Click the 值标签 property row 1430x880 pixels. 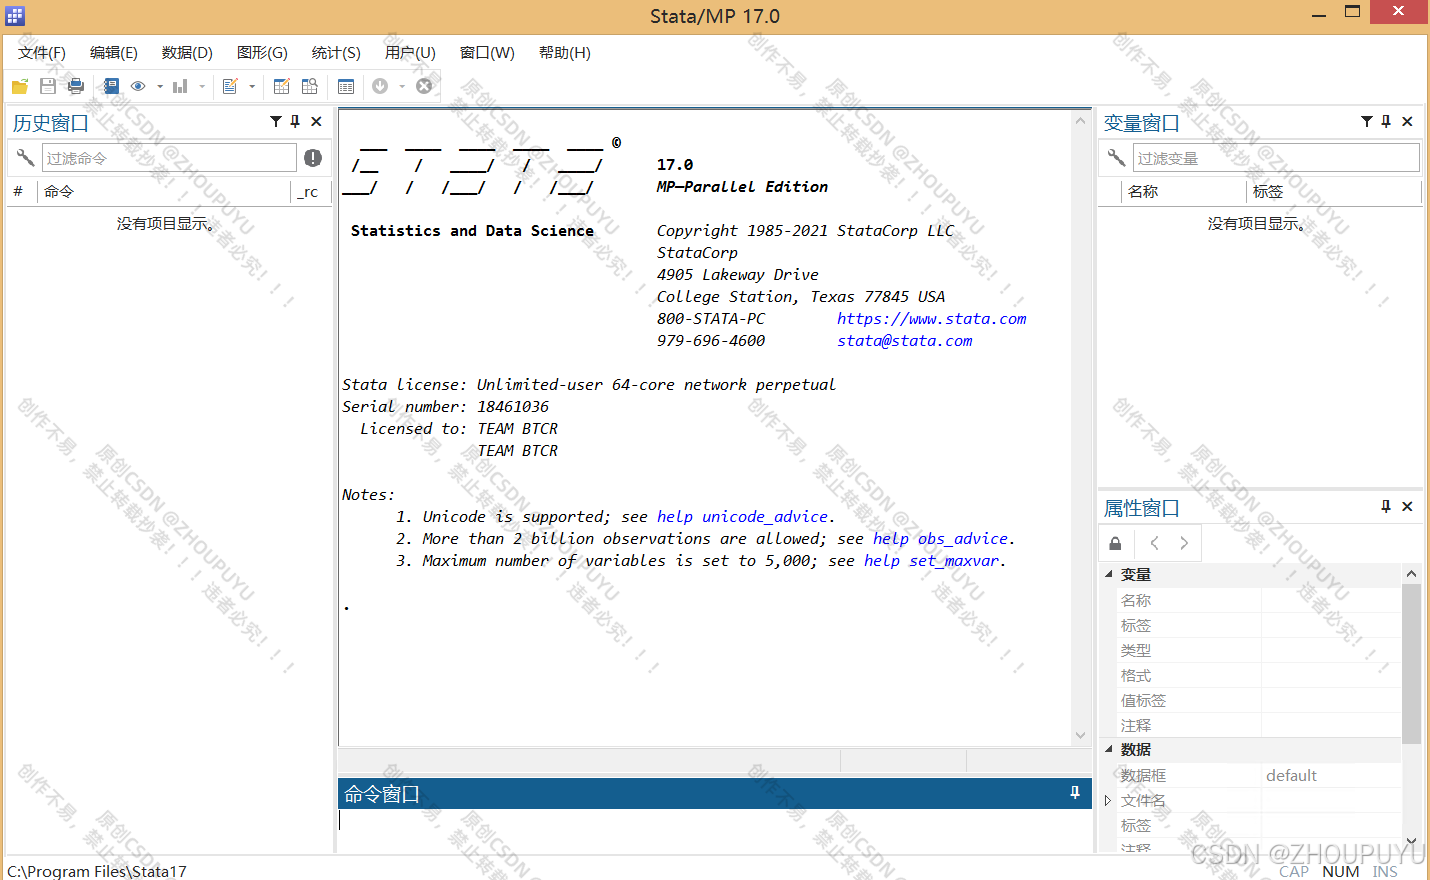(1258, 700)
